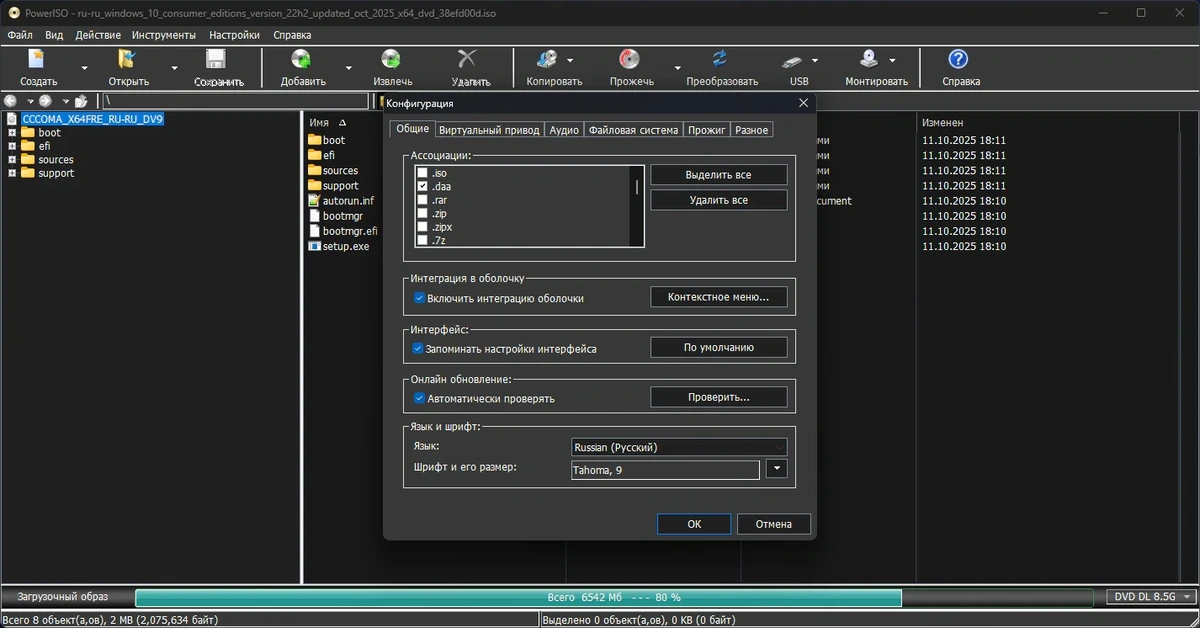This screenshot has height=628, width=1200.
Task: Click the Преобразовать arrows icon
Action: click(x=720, y=59)
